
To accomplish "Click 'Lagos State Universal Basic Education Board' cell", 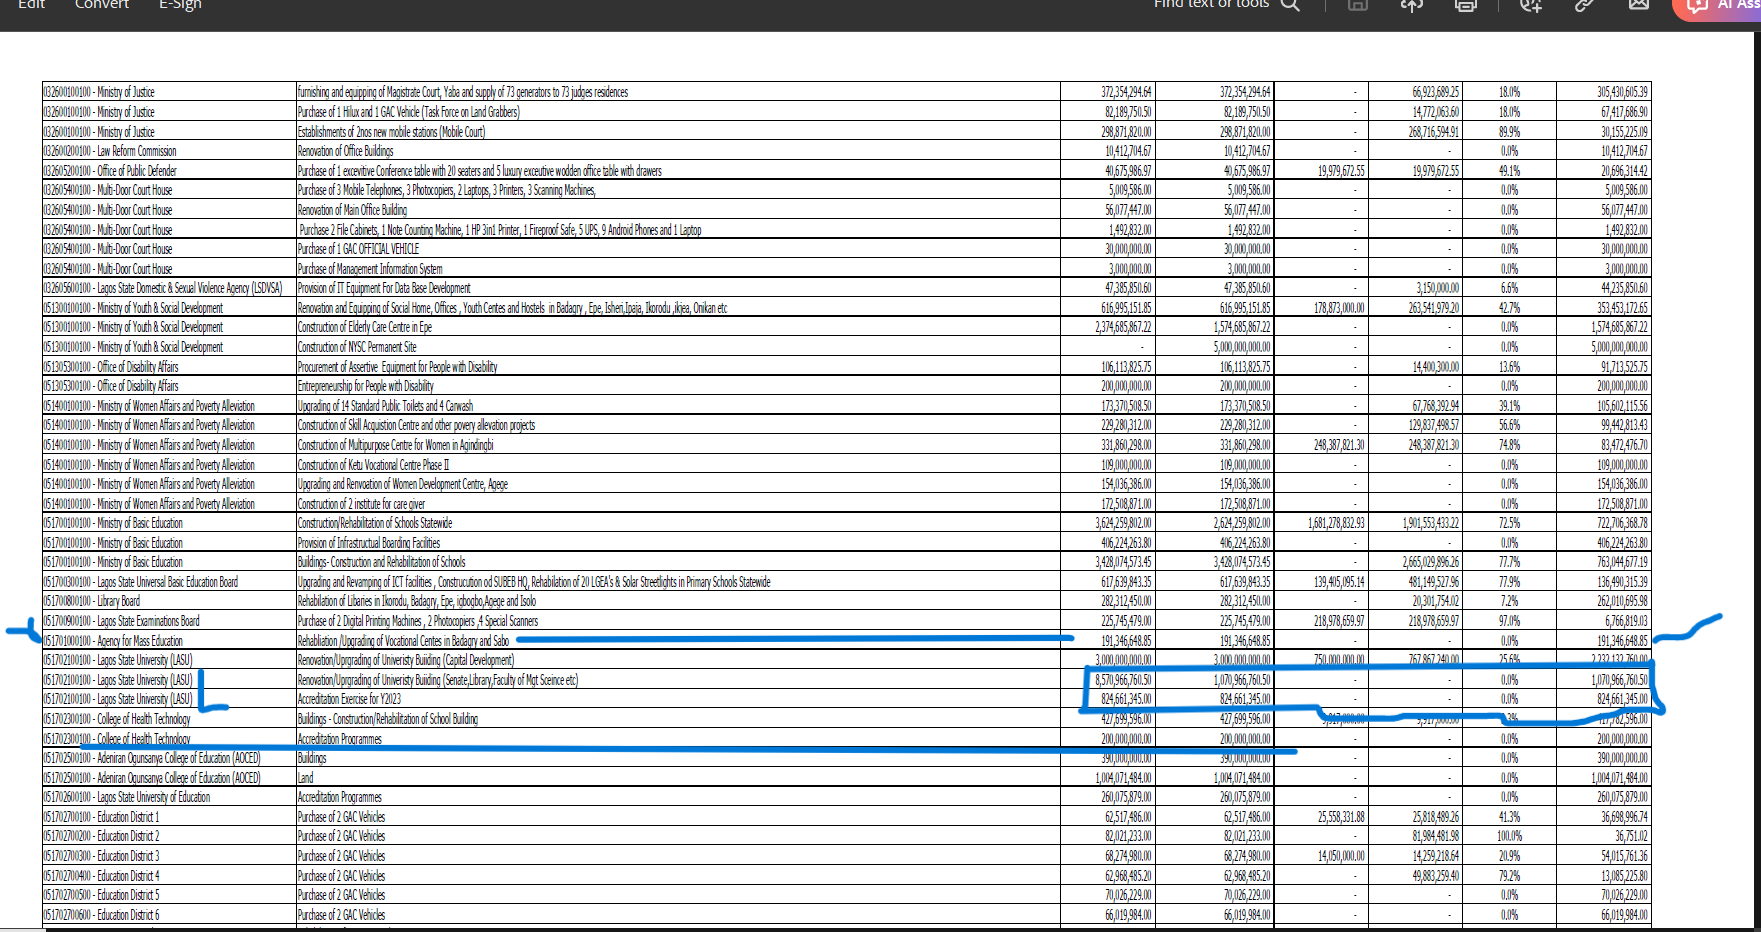I will coord(169,582).
